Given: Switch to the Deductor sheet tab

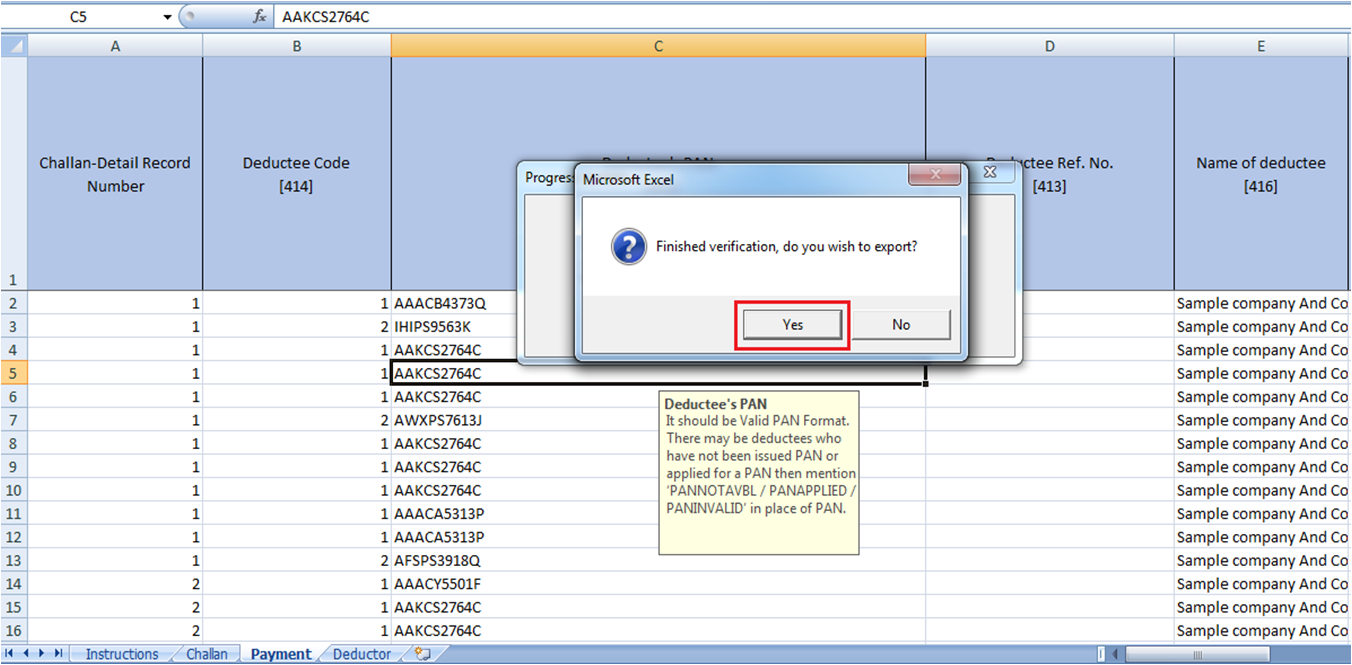Looking at the screenshot, I should tap(361, 653).
